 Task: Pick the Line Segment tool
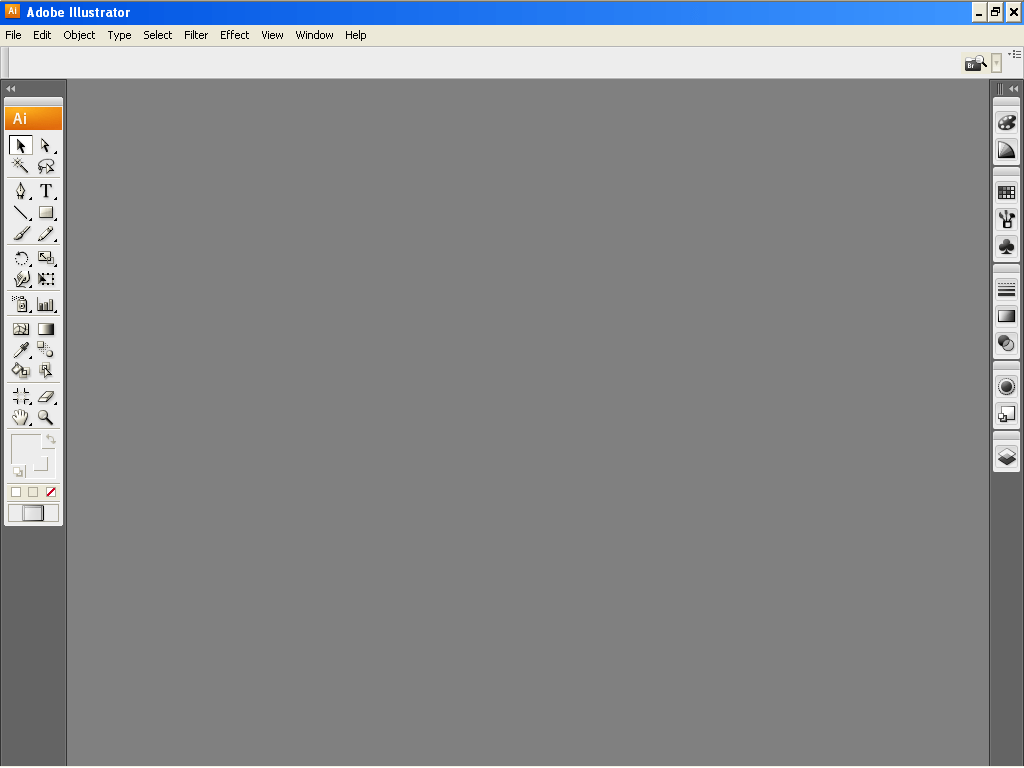(x=20, y=212)
